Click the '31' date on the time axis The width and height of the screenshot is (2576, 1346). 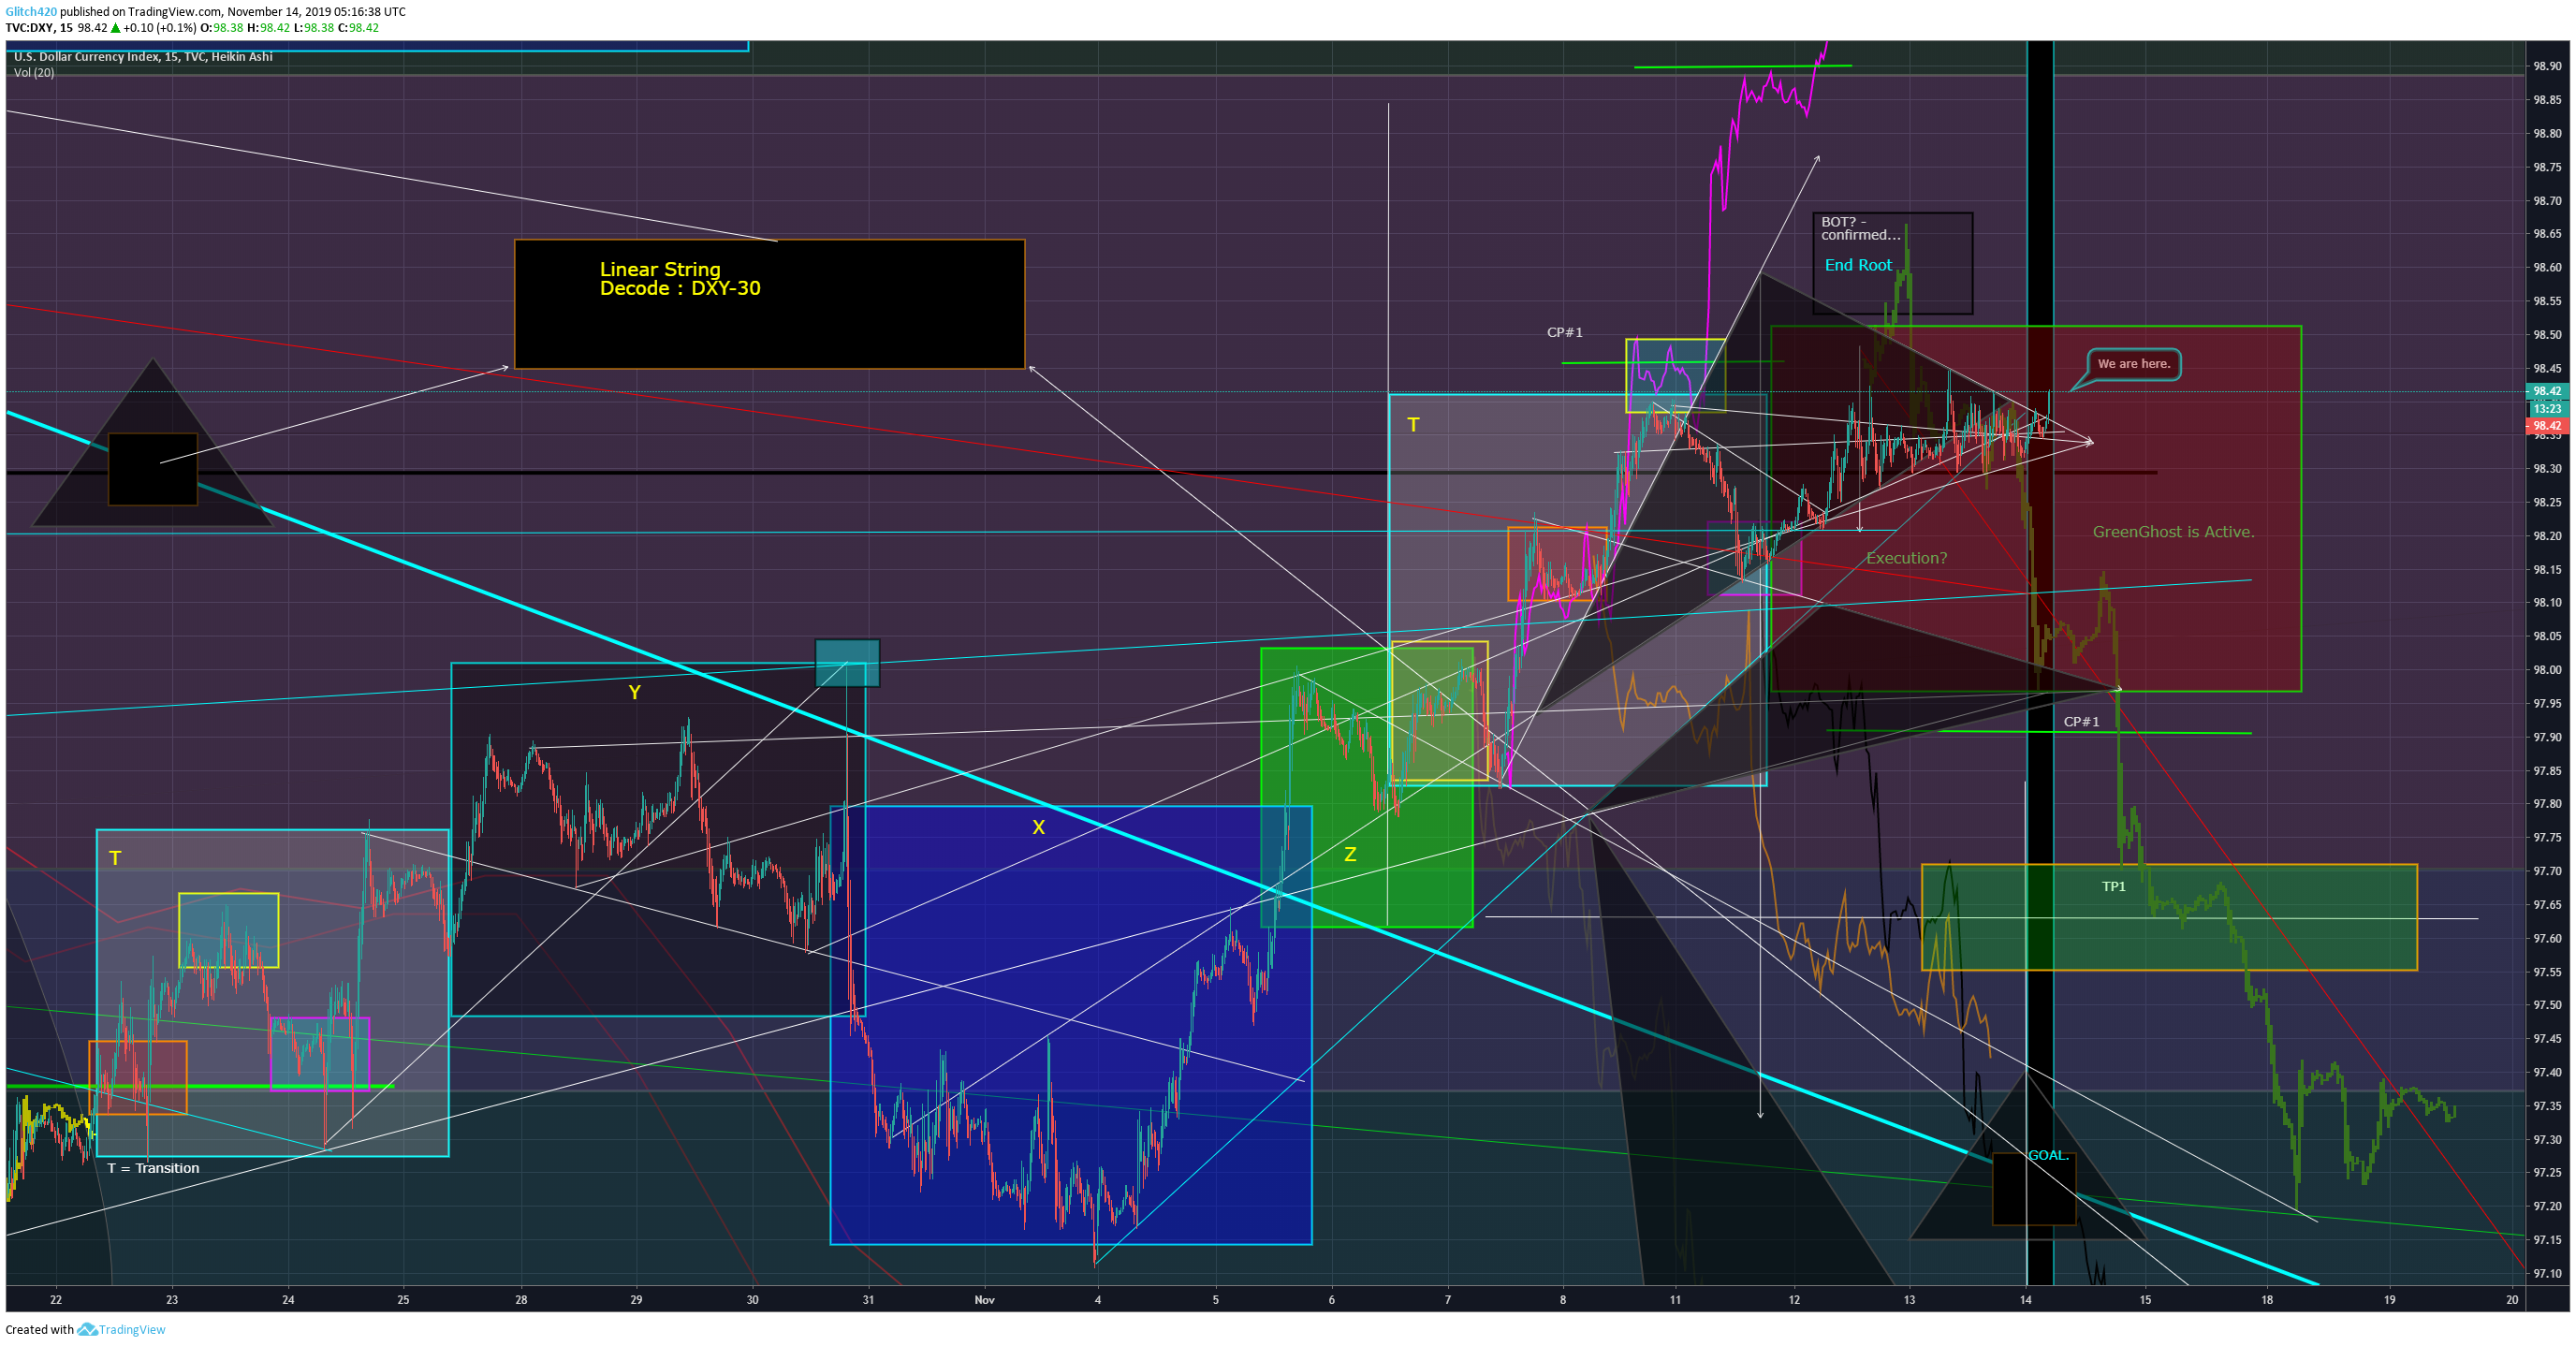(868, 1300)
